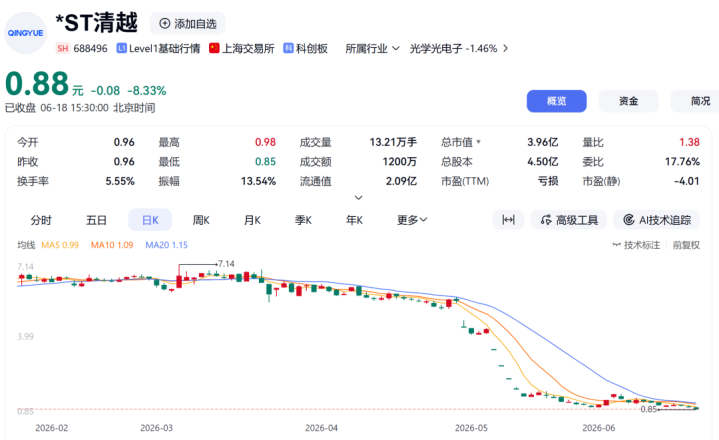
Task: Click the 最高 value 0.98
Action: [265, 142]
